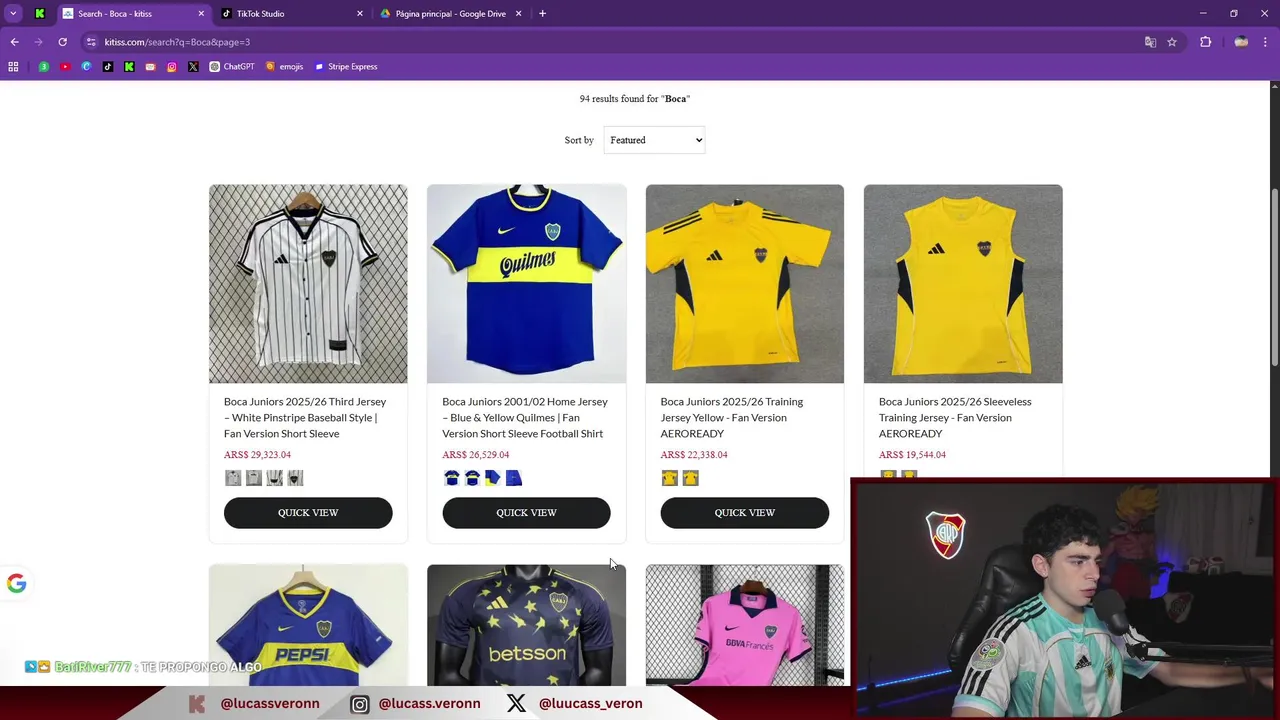Open the translate page icon
Image resolution: width=1280 pixels, height=720 pixels.
click(1150, 42)
